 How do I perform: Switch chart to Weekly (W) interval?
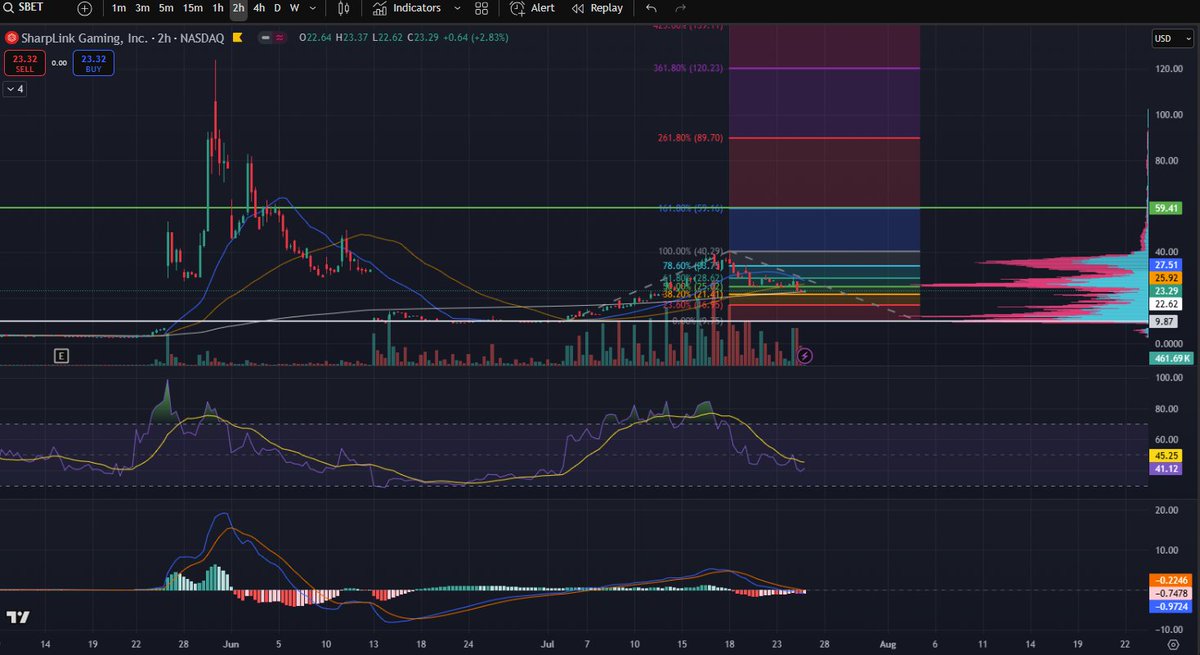[x=294, y=8]
